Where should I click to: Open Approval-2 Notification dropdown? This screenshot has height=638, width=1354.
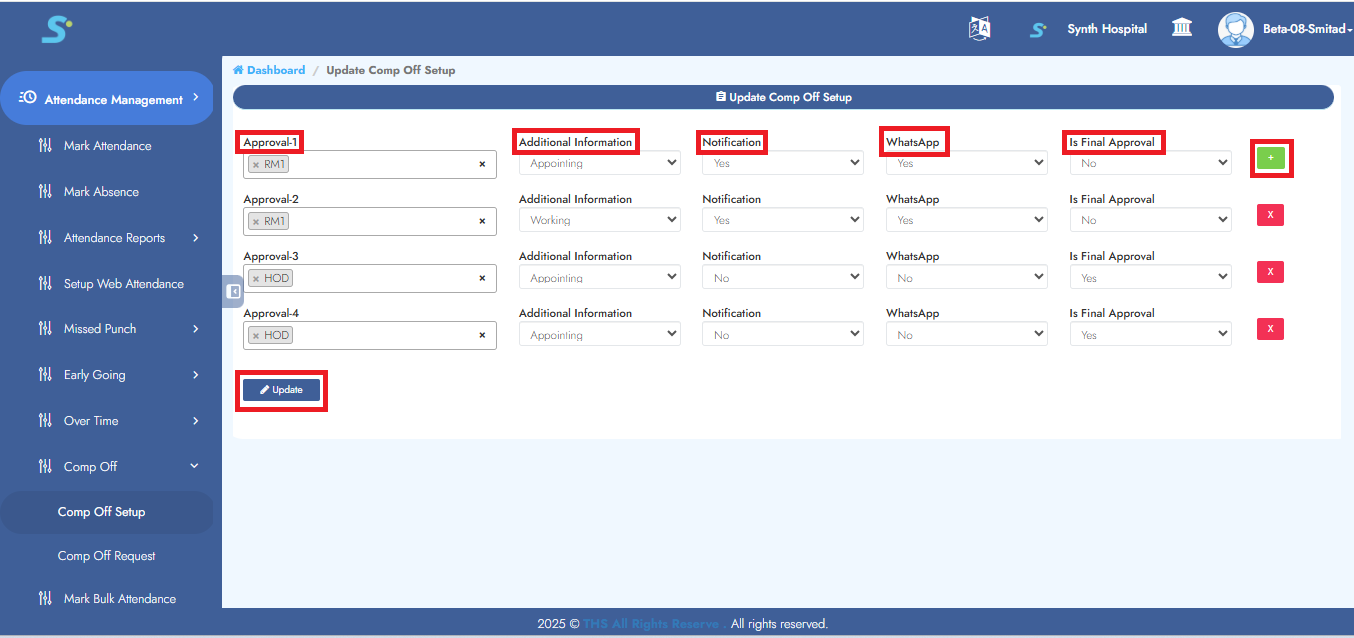click(x=782, y=220)
